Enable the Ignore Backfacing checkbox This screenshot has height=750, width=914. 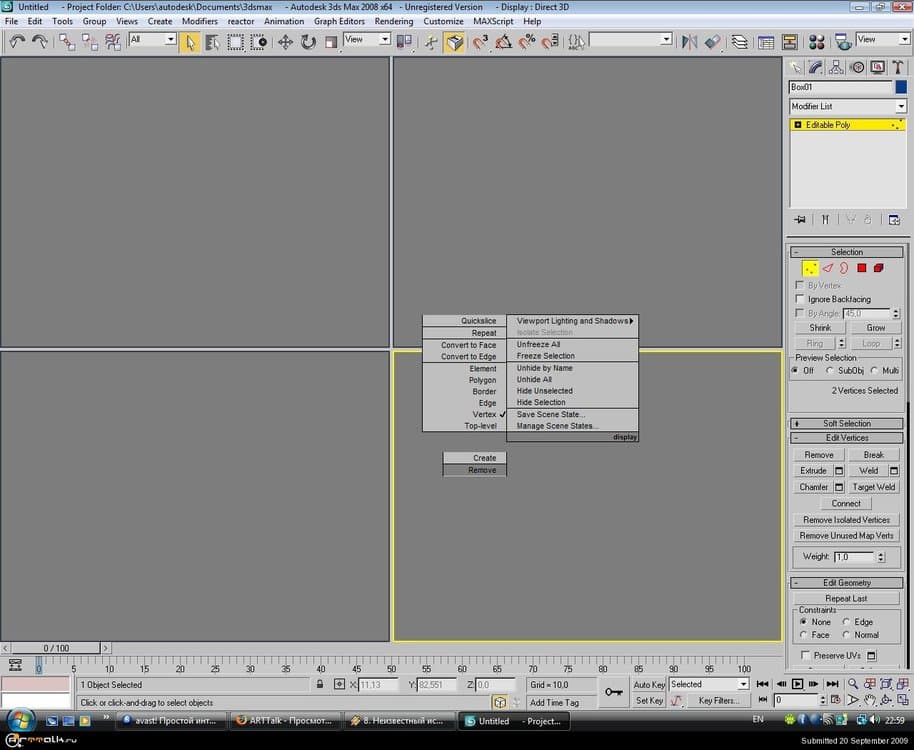point(800,299)
